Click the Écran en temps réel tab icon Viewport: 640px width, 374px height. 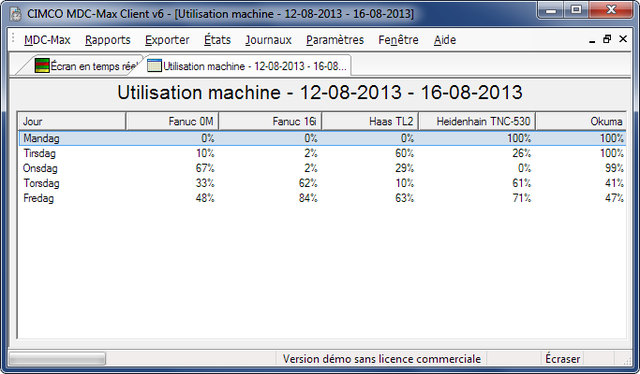(42, 65)
